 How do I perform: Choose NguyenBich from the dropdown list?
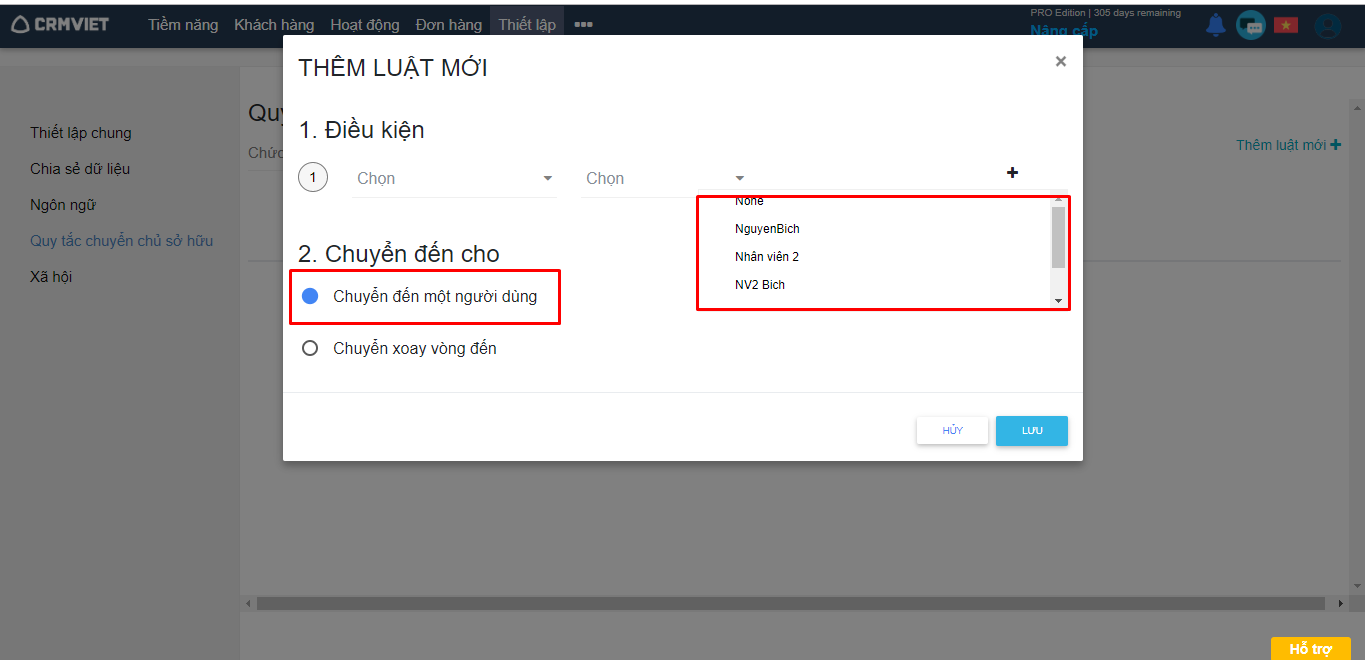(767, 229)
